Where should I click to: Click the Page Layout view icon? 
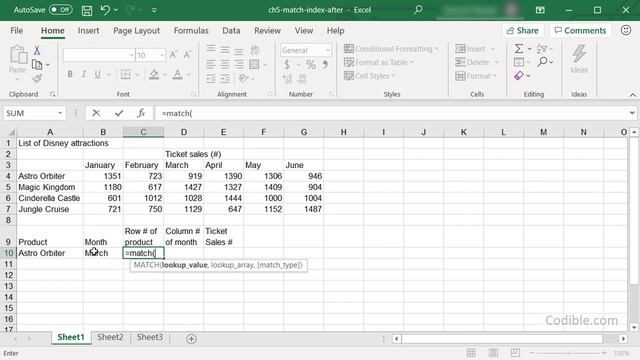click(x=493, y=352)
